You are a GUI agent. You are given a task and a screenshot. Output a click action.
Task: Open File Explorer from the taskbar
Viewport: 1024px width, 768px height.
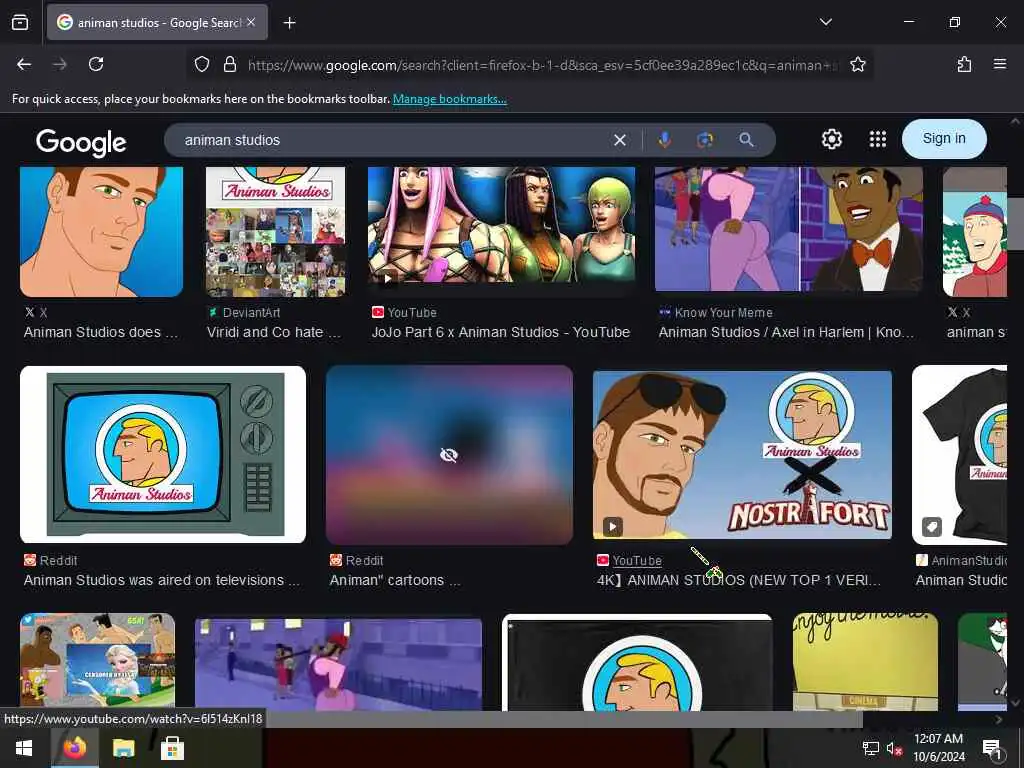coord(123,748)
